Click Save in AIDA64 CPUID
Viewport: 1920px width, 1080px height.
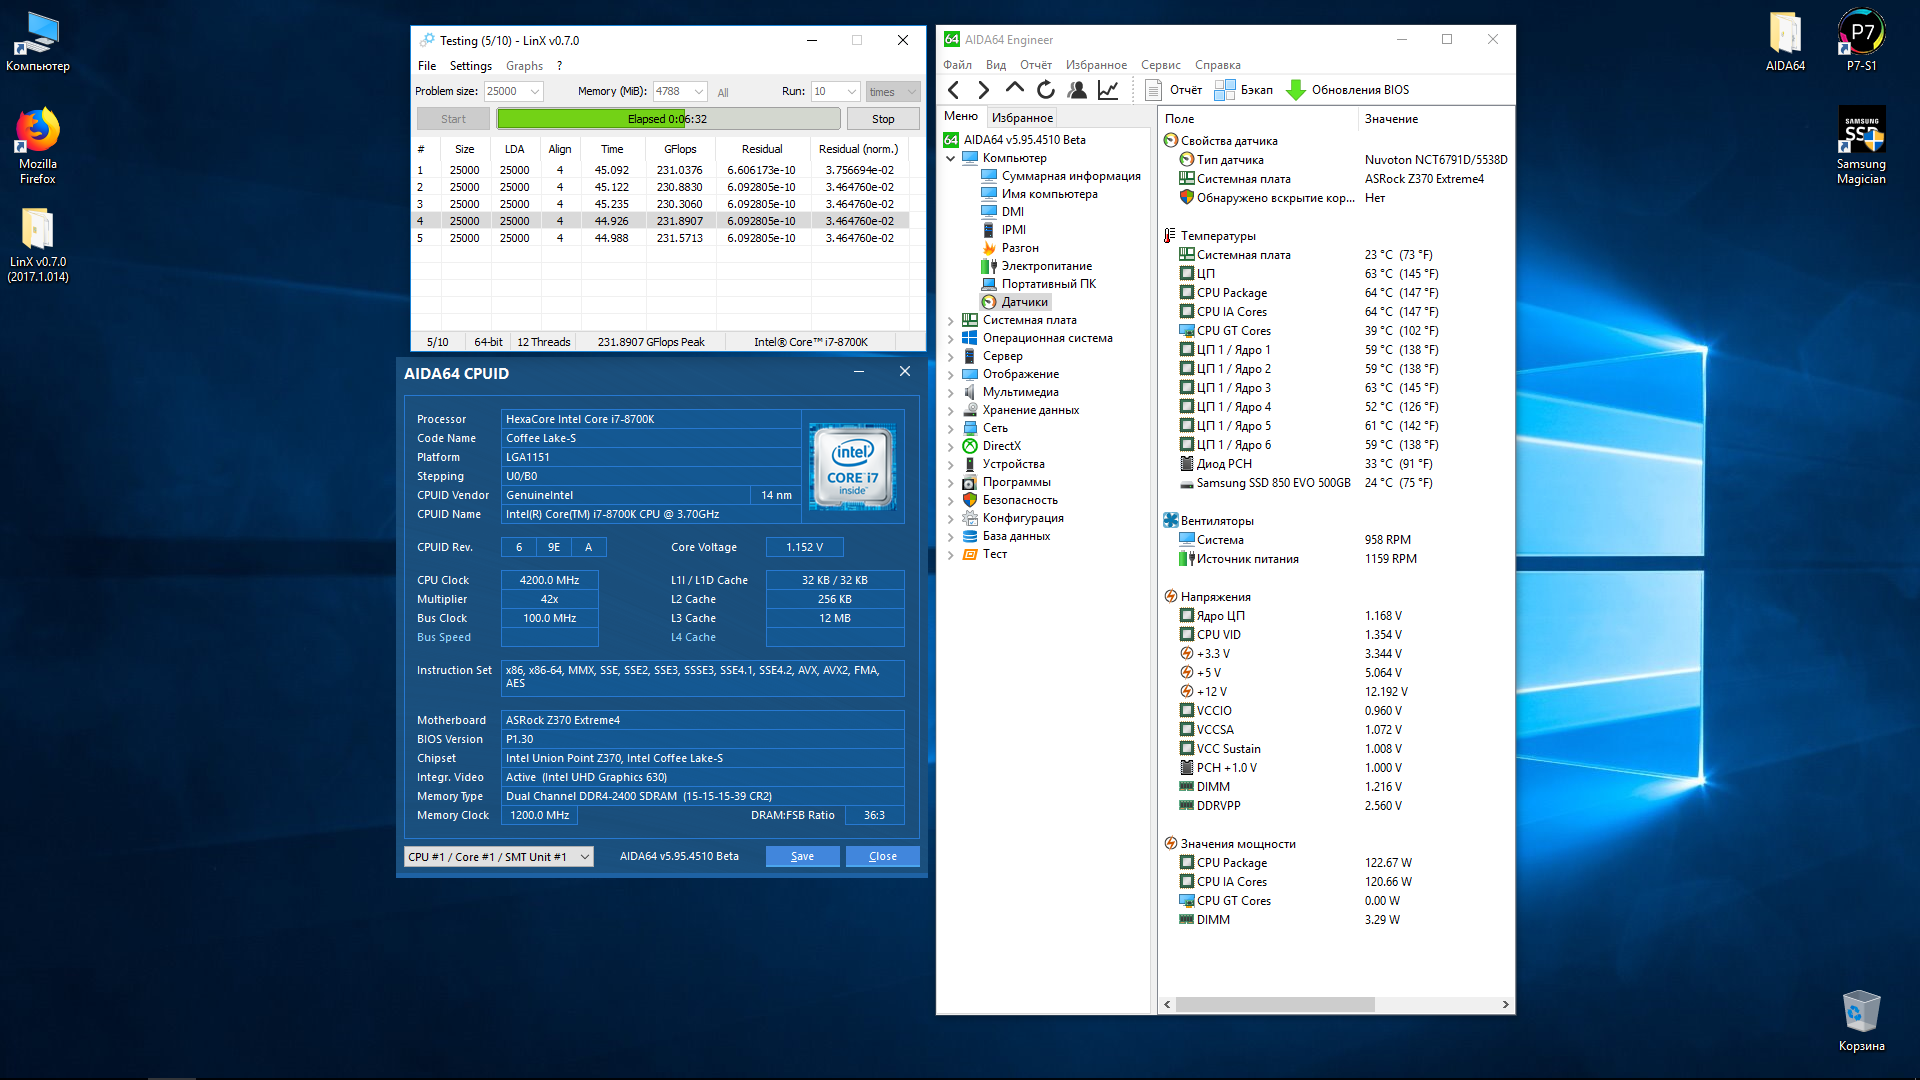pos(802,856)
